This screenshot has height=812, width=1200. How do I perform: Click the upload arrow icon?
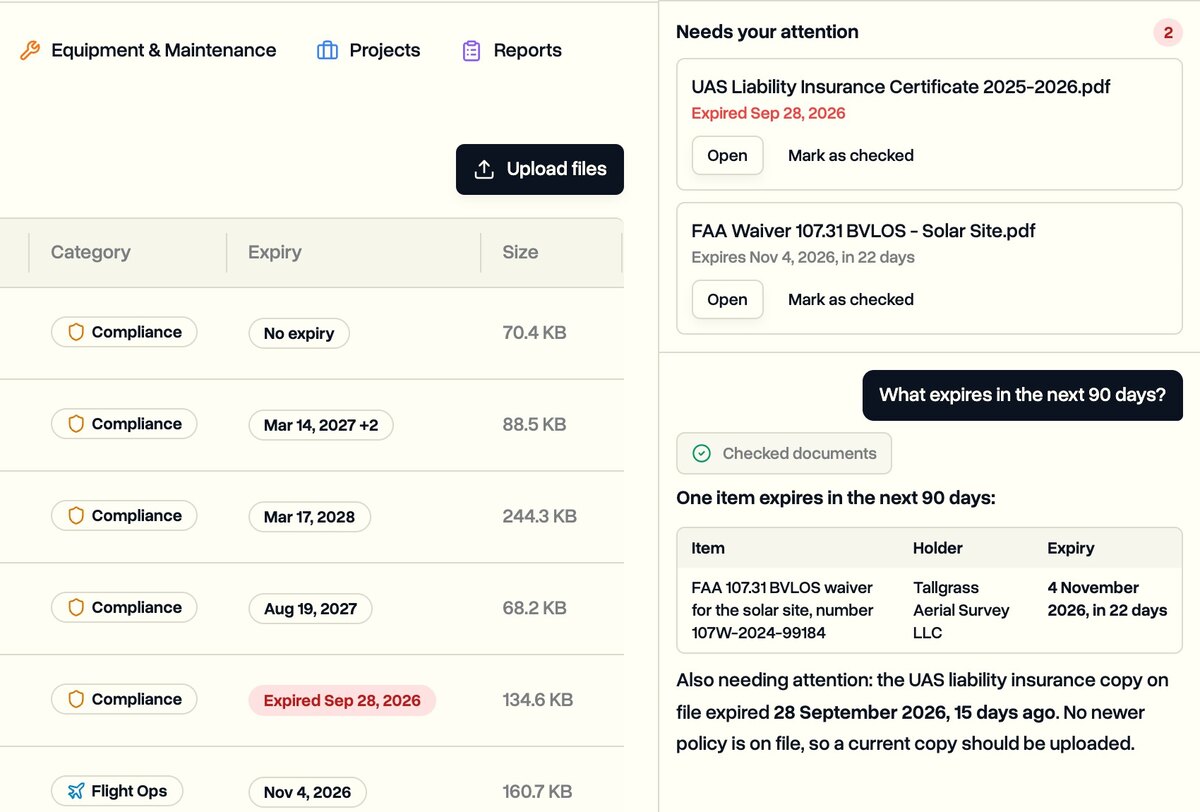coord(484,169)
